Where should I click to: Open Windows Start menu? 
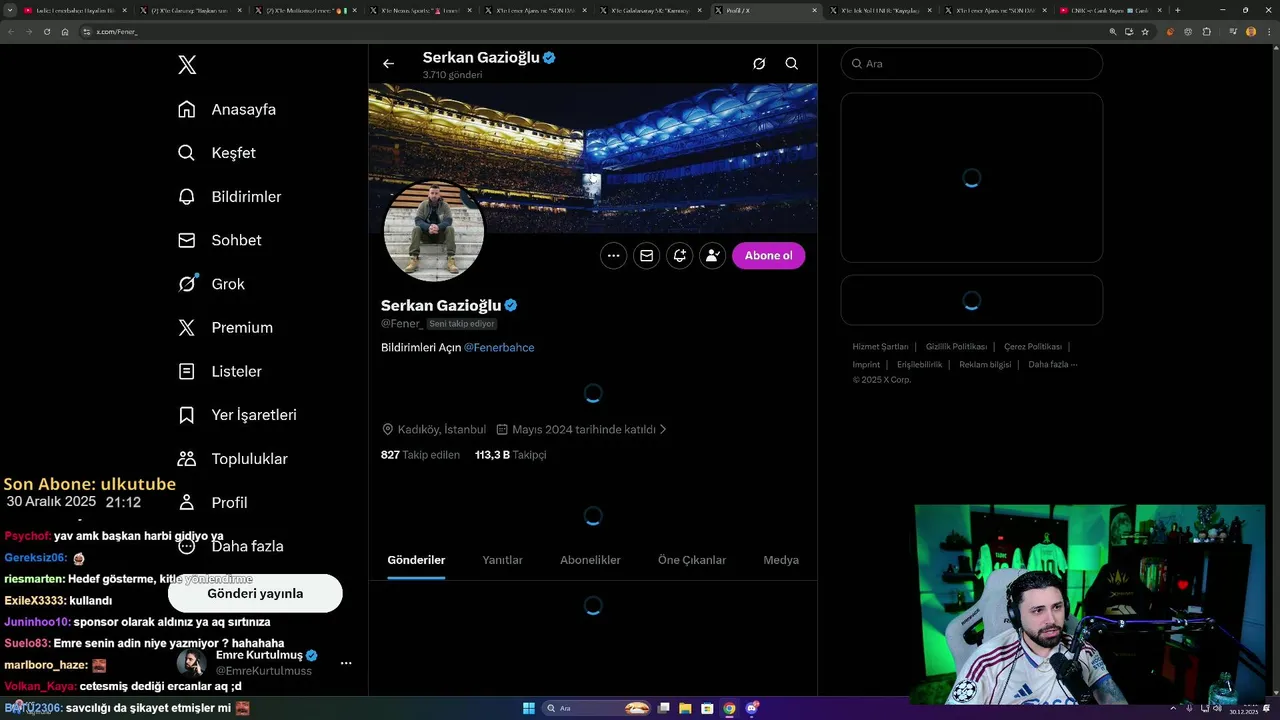[x=529, y=708]
